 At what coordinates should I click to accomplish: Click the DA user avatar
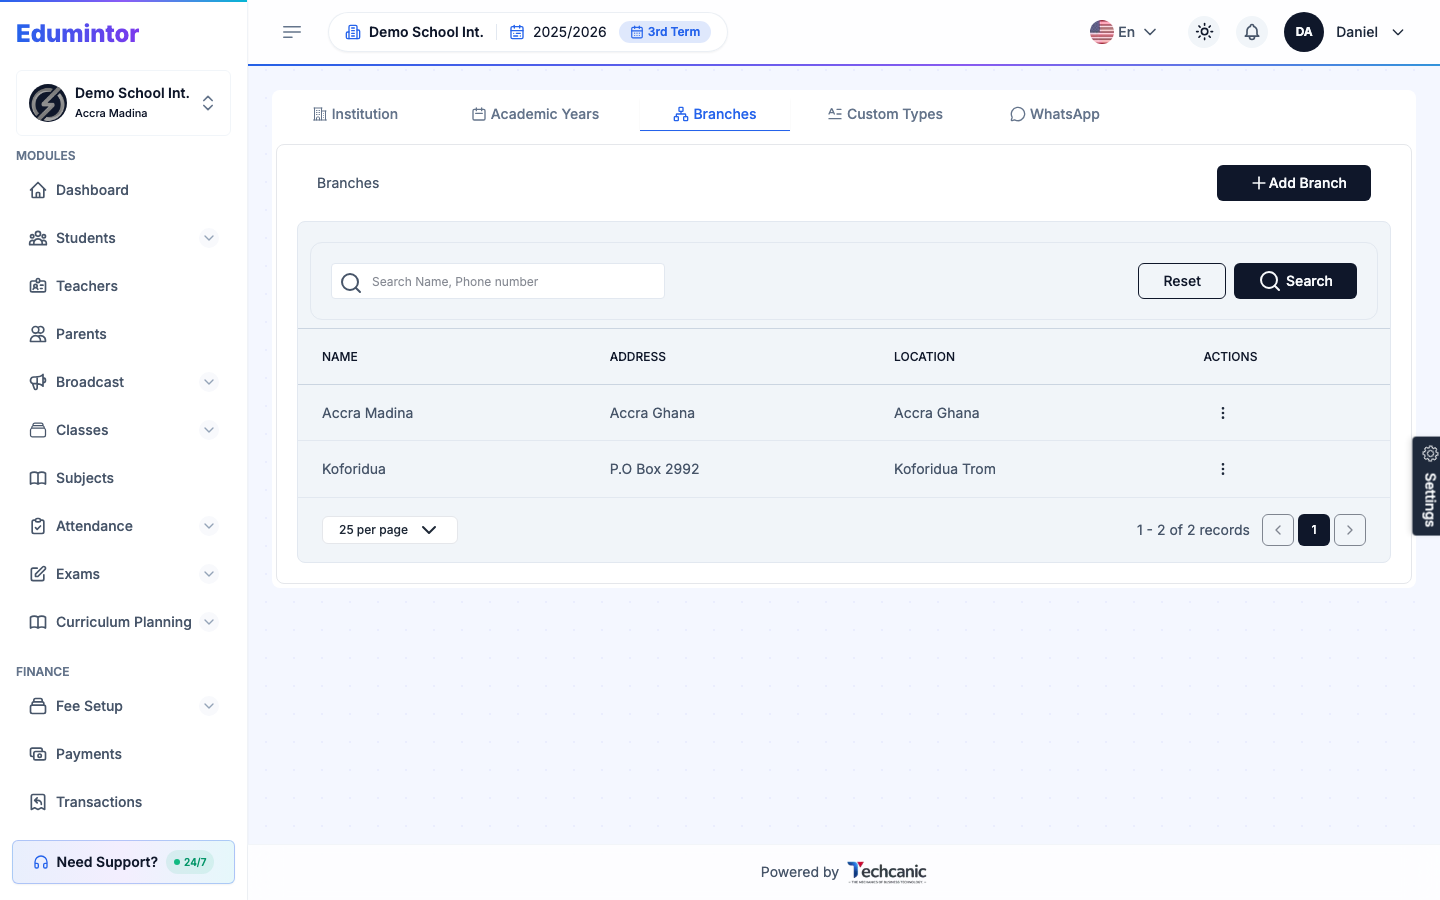1304,32
